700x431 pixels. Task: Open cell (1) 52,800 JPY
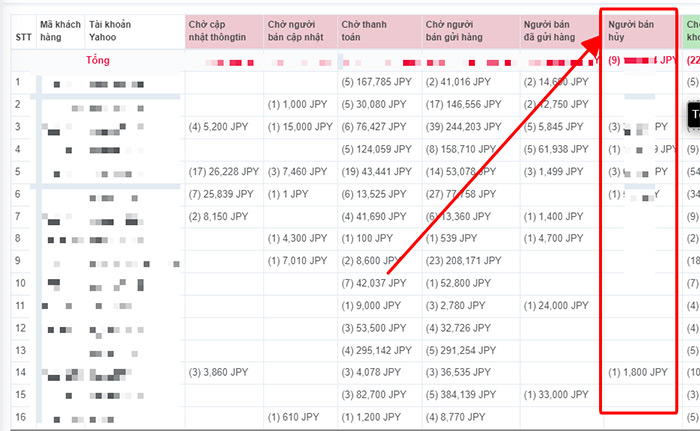pos(458,283)
